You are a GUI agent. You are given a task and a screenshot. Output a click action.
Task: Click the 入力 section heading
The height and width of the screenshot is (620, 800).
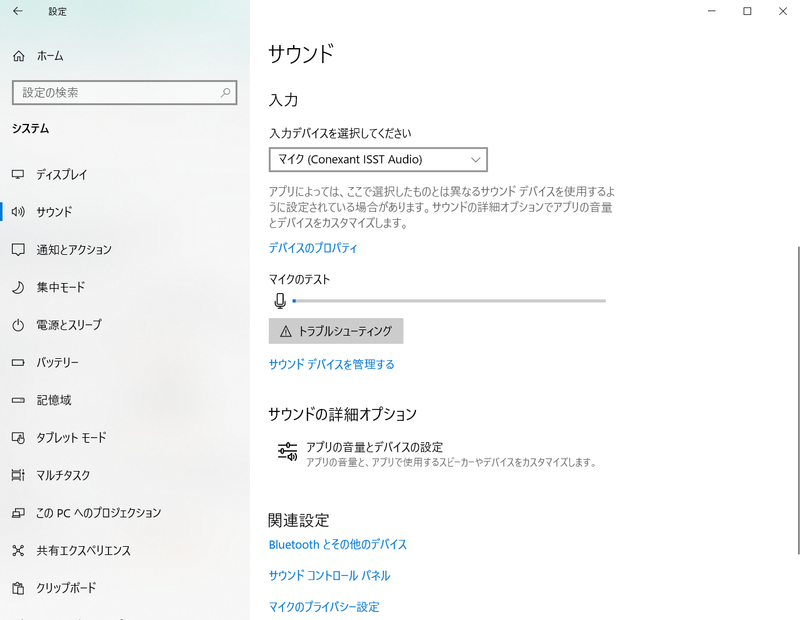click(283, 100)
